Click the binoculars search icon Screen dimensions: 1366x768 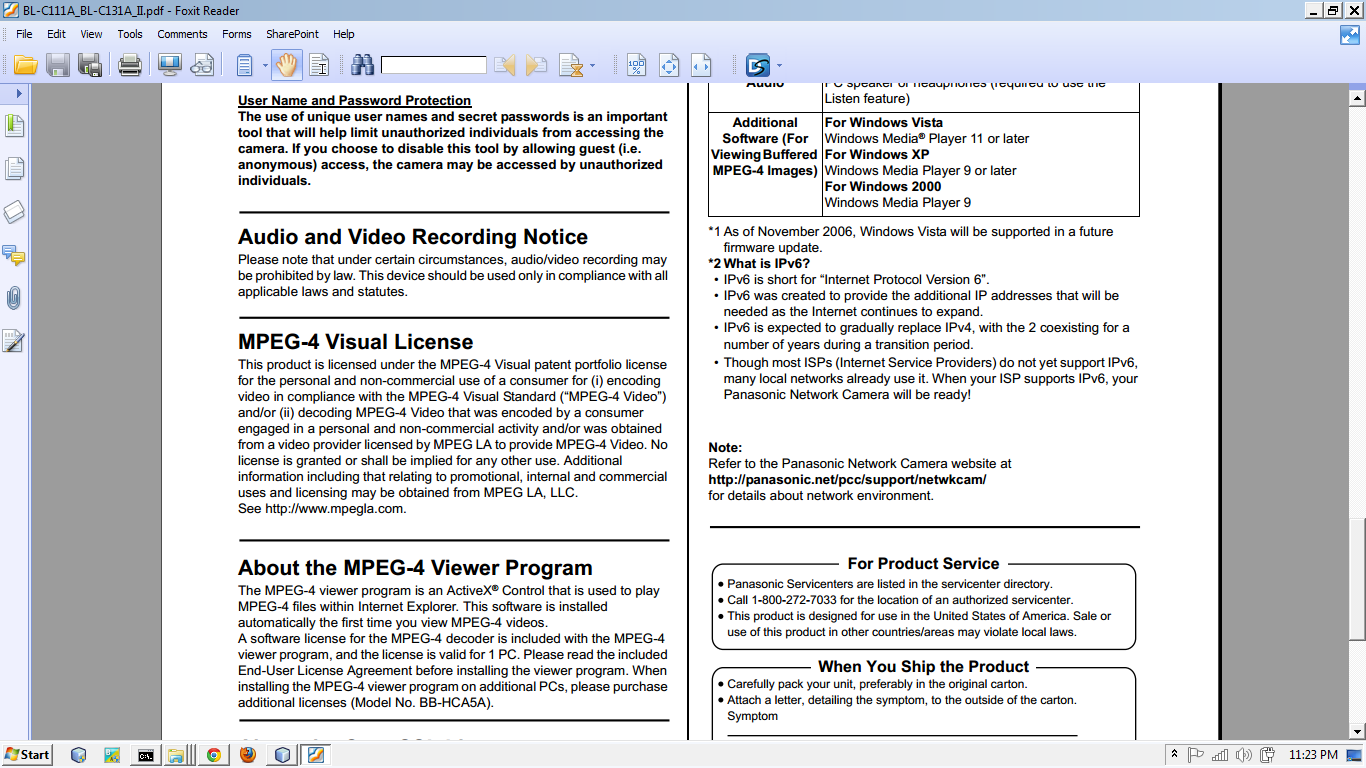[362, 66]
